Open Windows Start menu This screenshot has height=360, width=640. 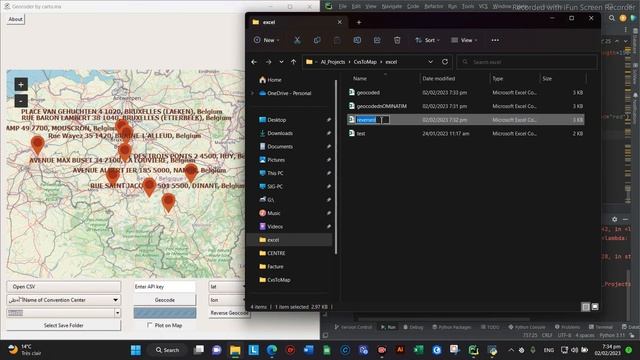(136, 350)
